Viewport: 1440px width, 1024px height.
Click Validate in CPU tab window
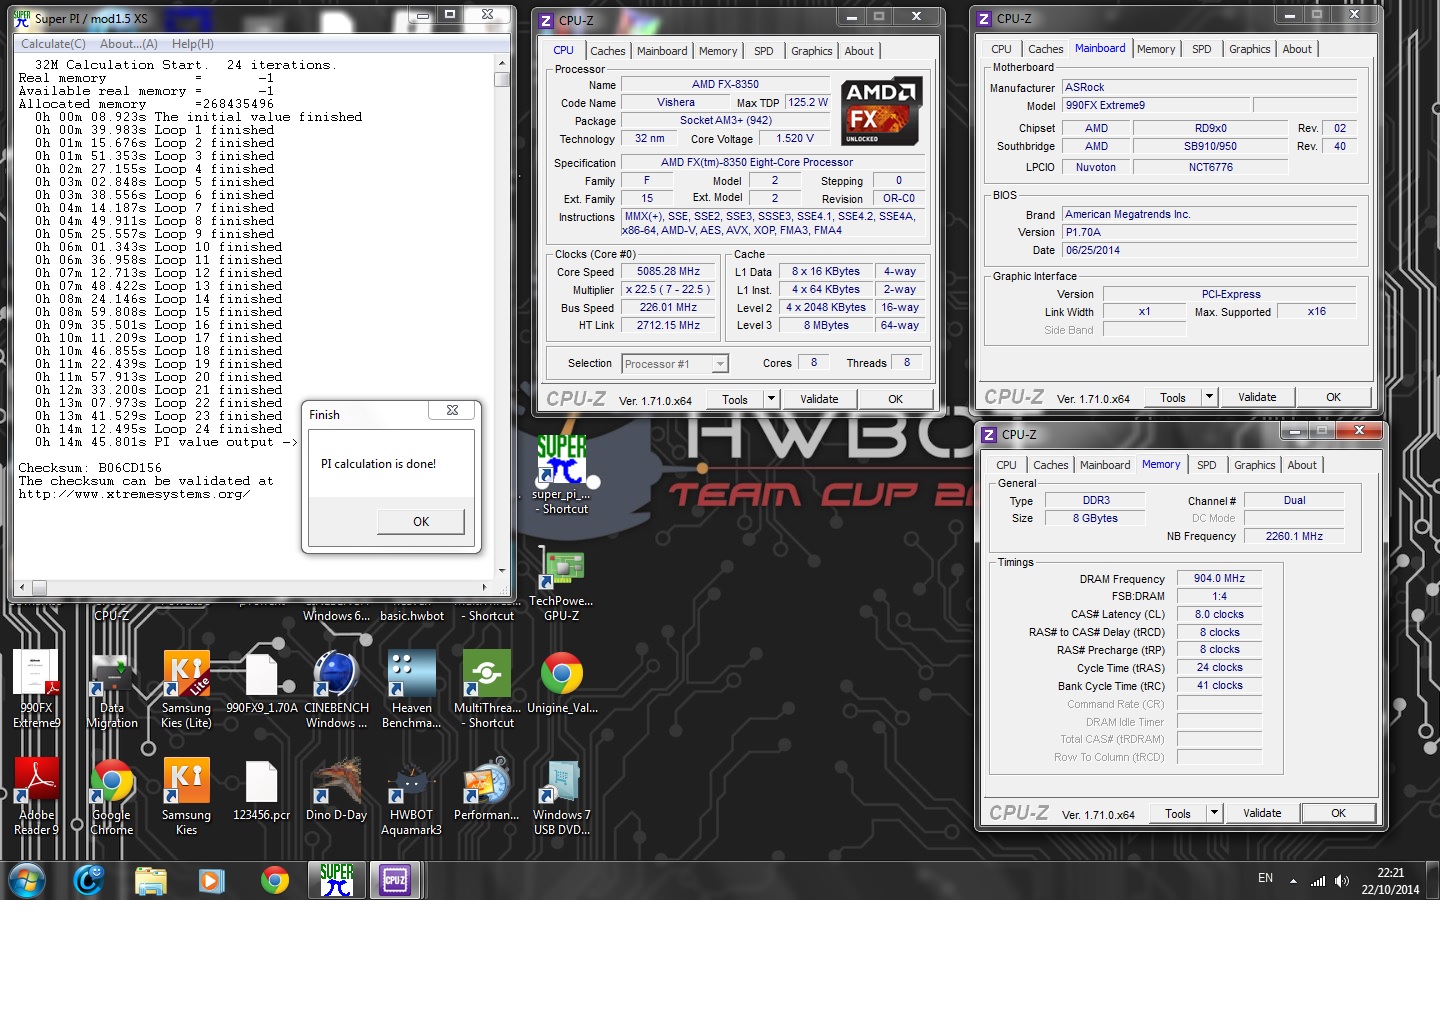point(819,398)
